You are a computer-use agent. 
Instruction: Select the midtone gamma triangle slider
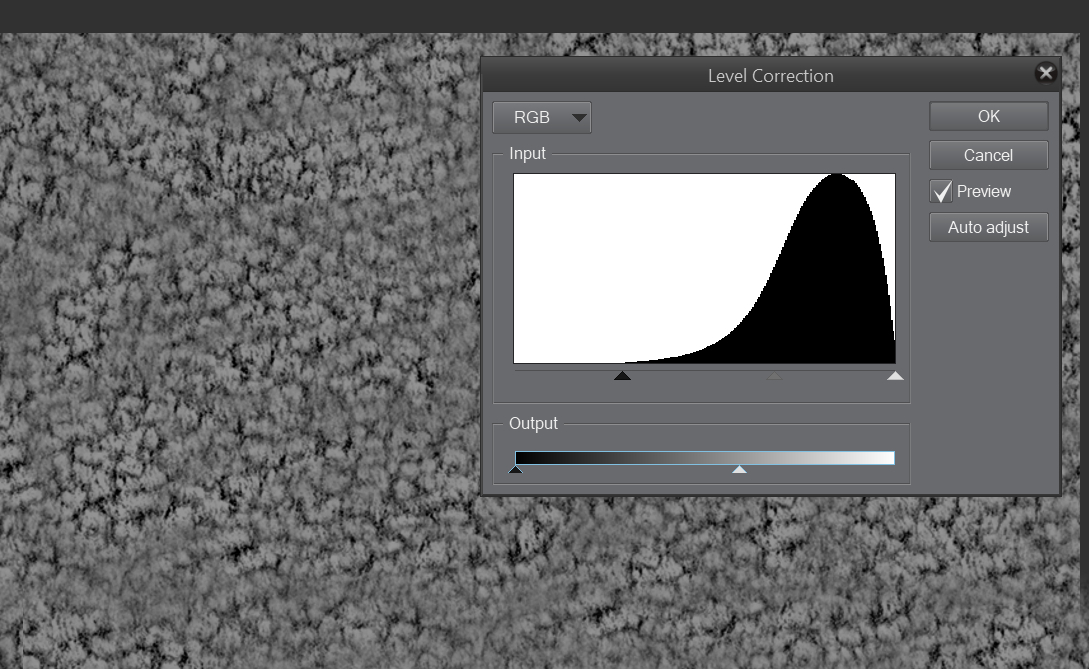coord(773,375)
